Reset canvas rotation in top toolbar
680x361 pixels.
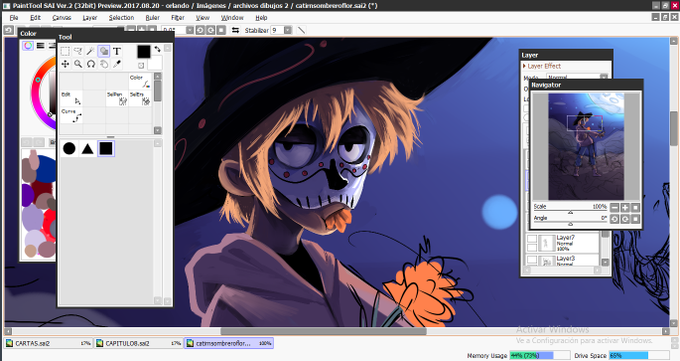[221, 30]
